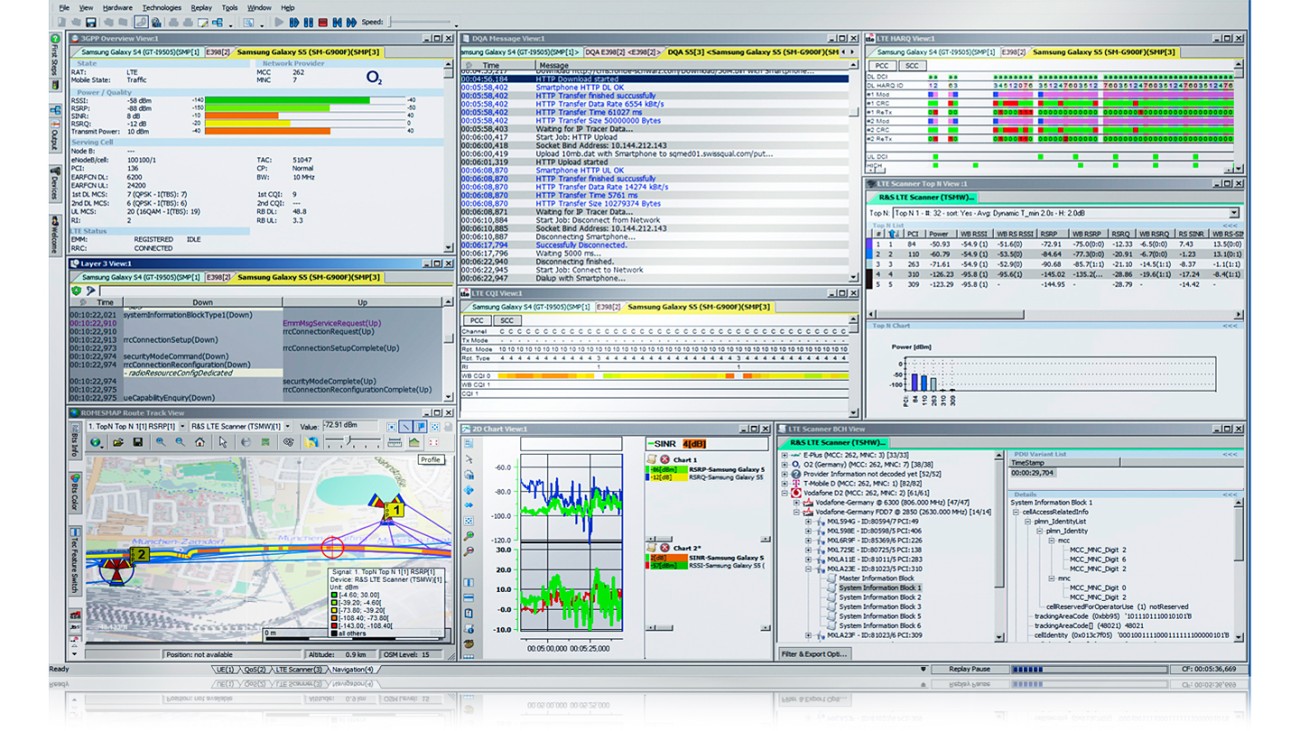Expand System Information Block 2 in BCH view

tap(880, 597)
